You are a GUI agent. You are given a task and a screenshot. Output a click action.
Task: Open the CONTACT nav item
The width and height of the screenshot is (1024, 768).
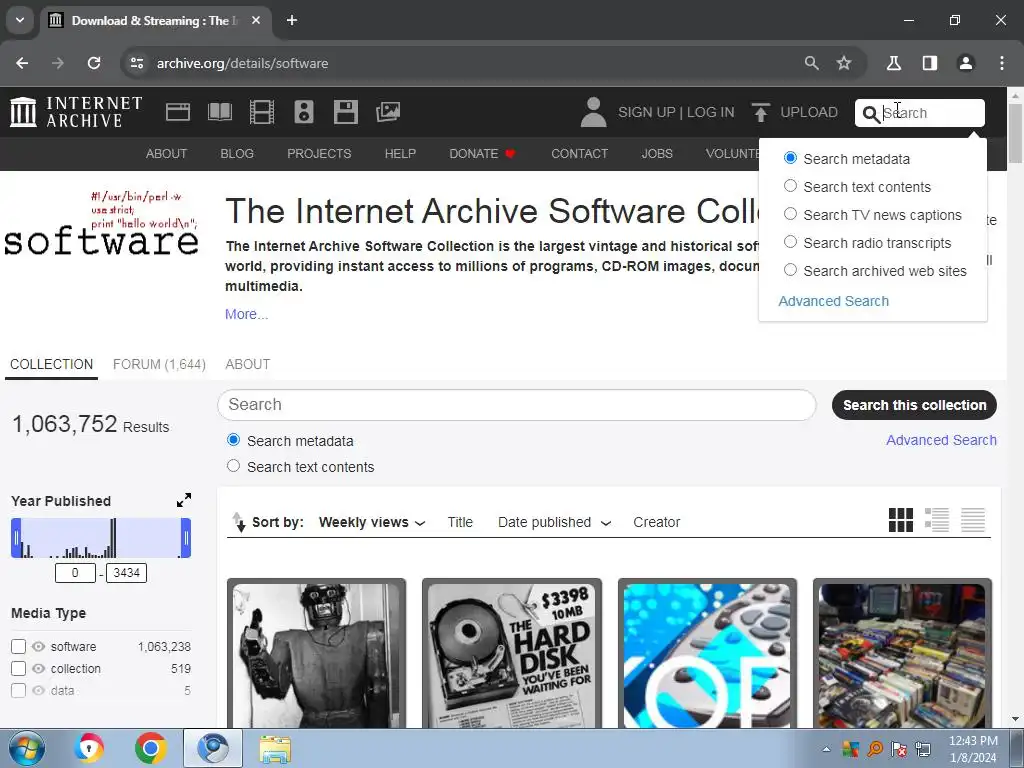pos(579,153)
